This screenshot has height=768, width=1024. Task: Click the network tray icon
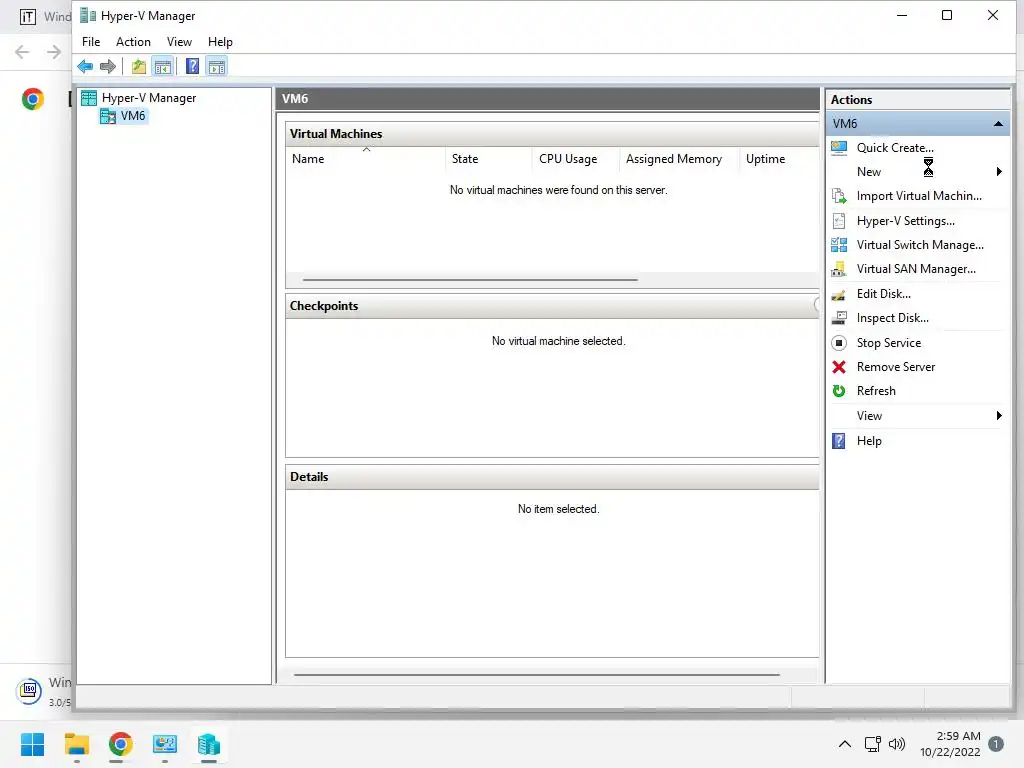point(872,744)
